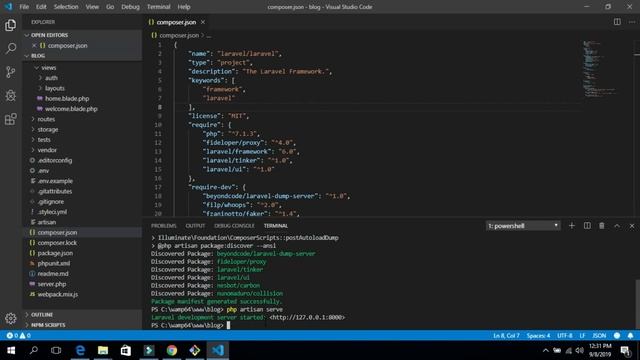Open the Selection menu
Screen dimensions: 640x360
click(x=66, y=7)
